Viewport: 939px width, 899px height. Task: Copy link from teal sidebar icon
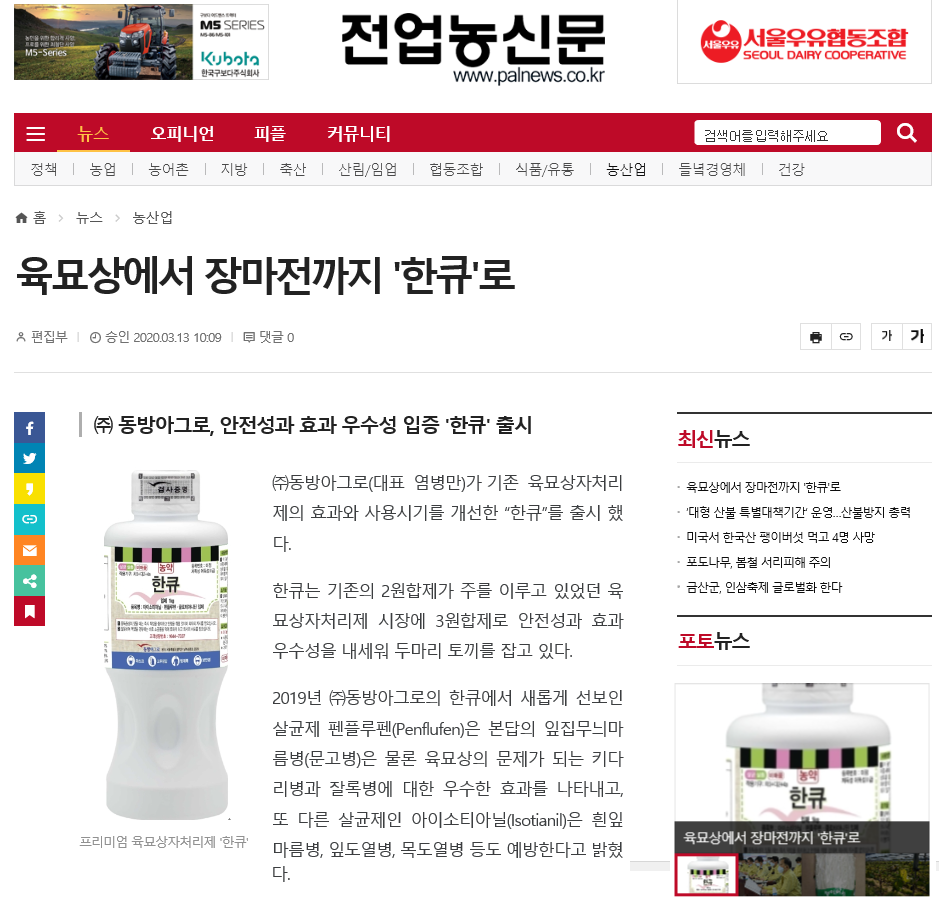[x=29, y=519]
